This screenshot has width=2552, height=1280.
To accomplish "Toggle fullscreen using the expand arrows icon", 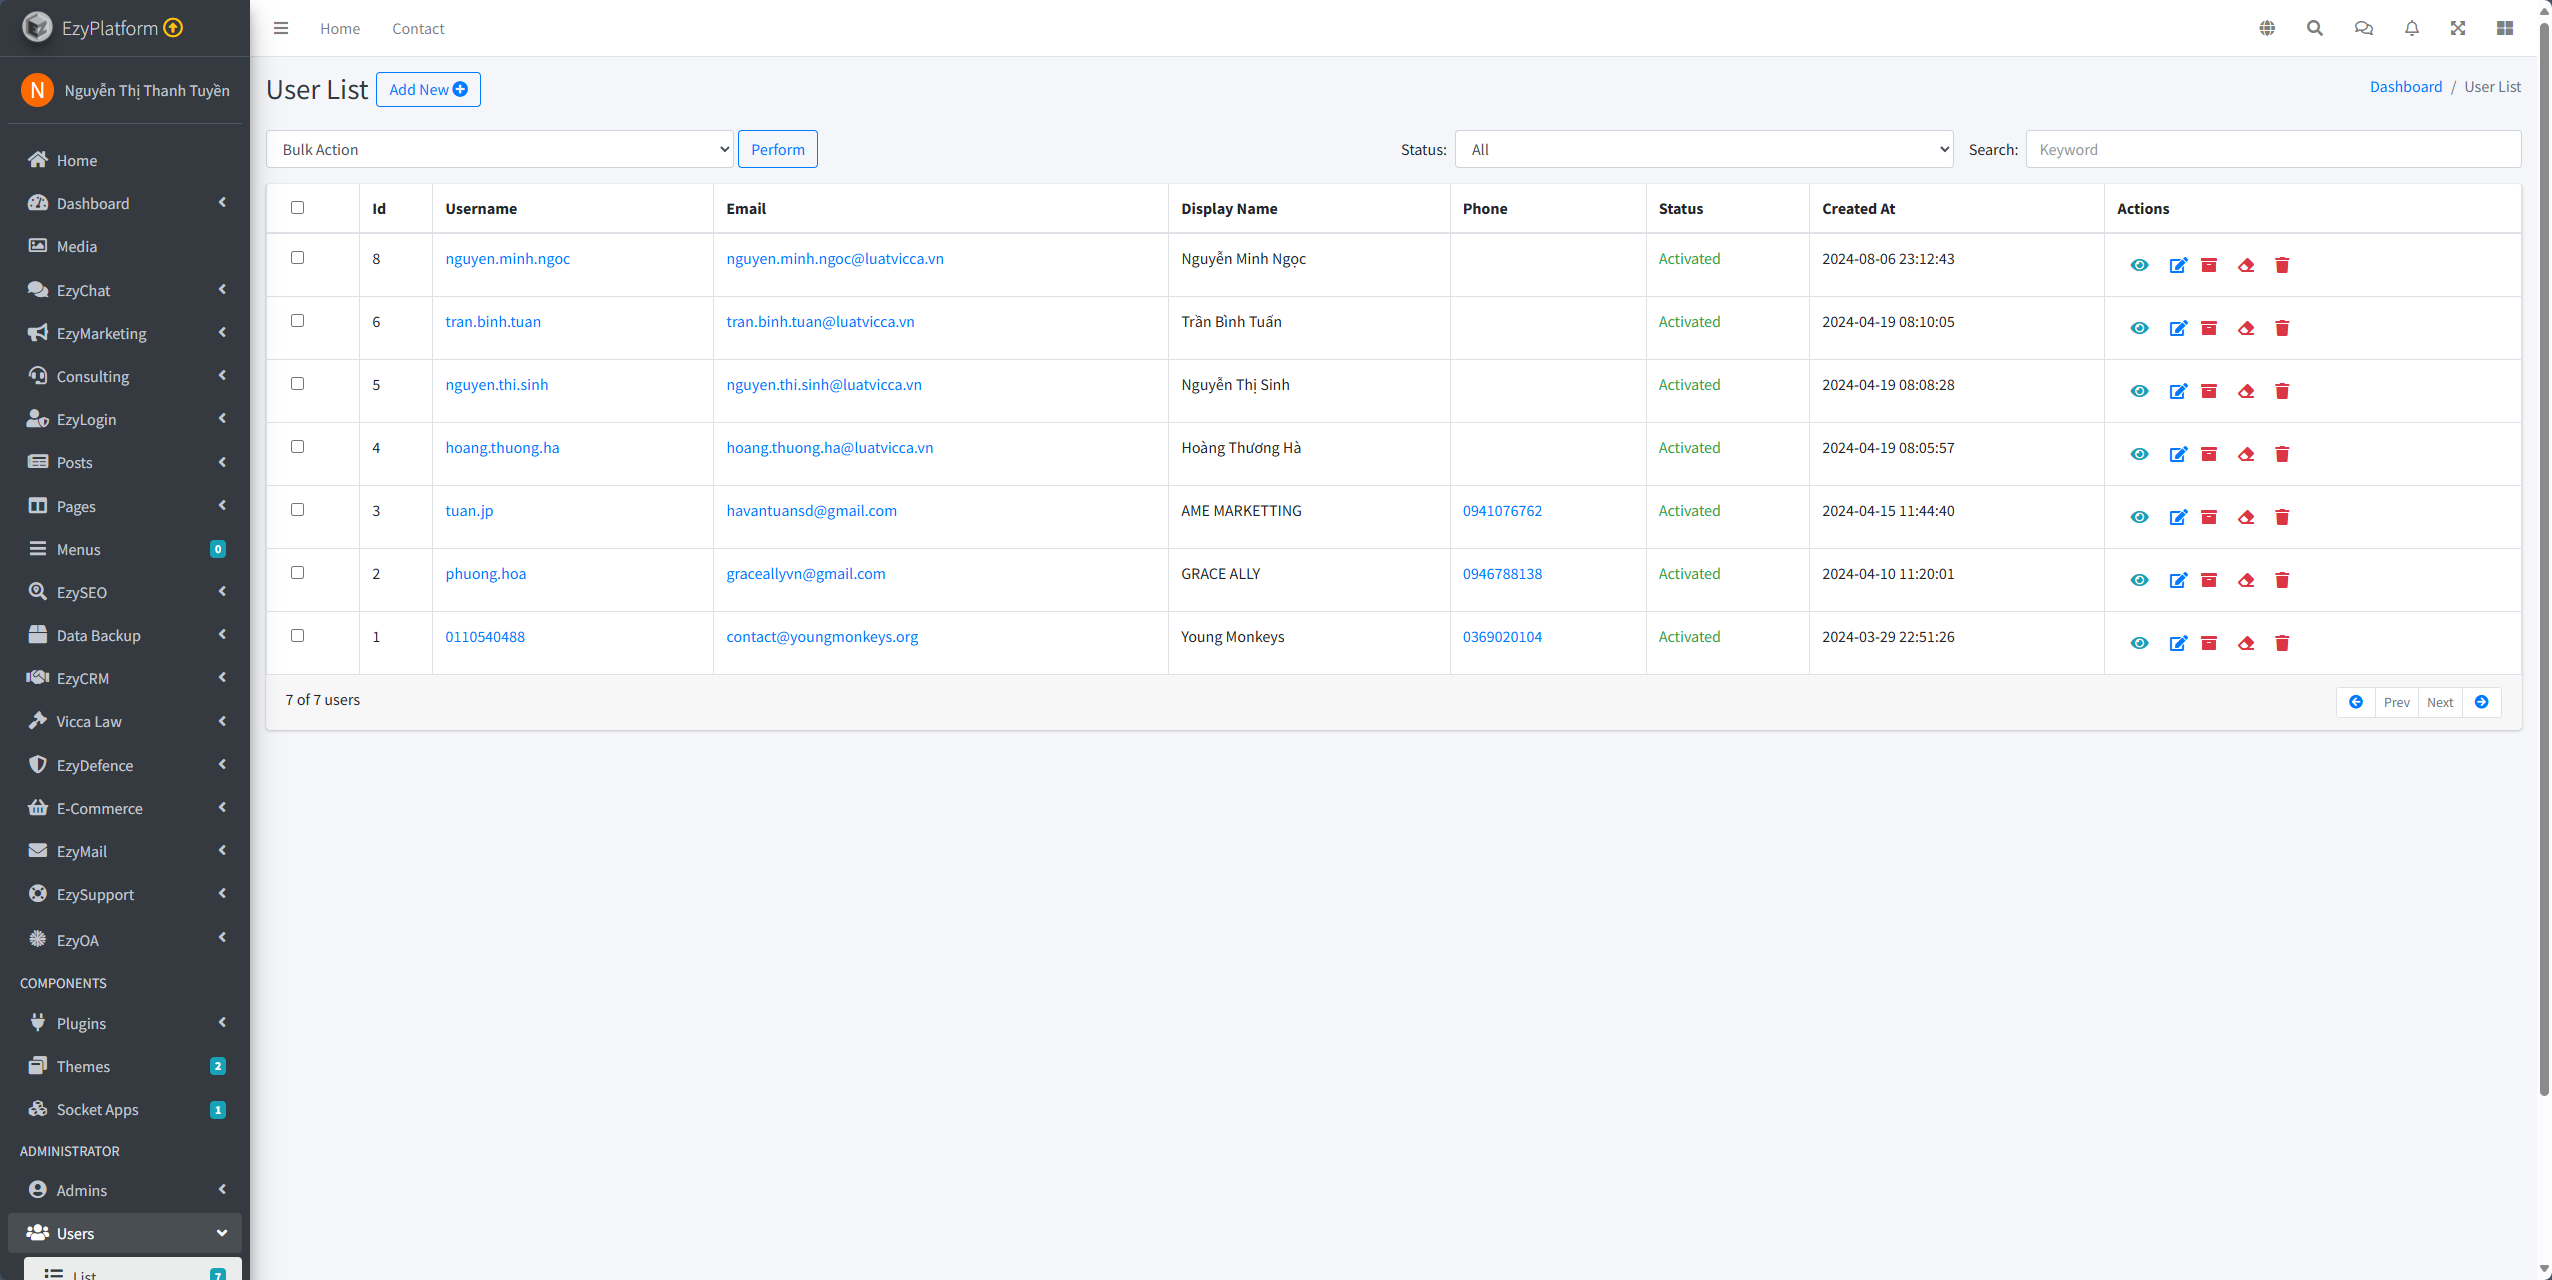I will point(2458,28).
